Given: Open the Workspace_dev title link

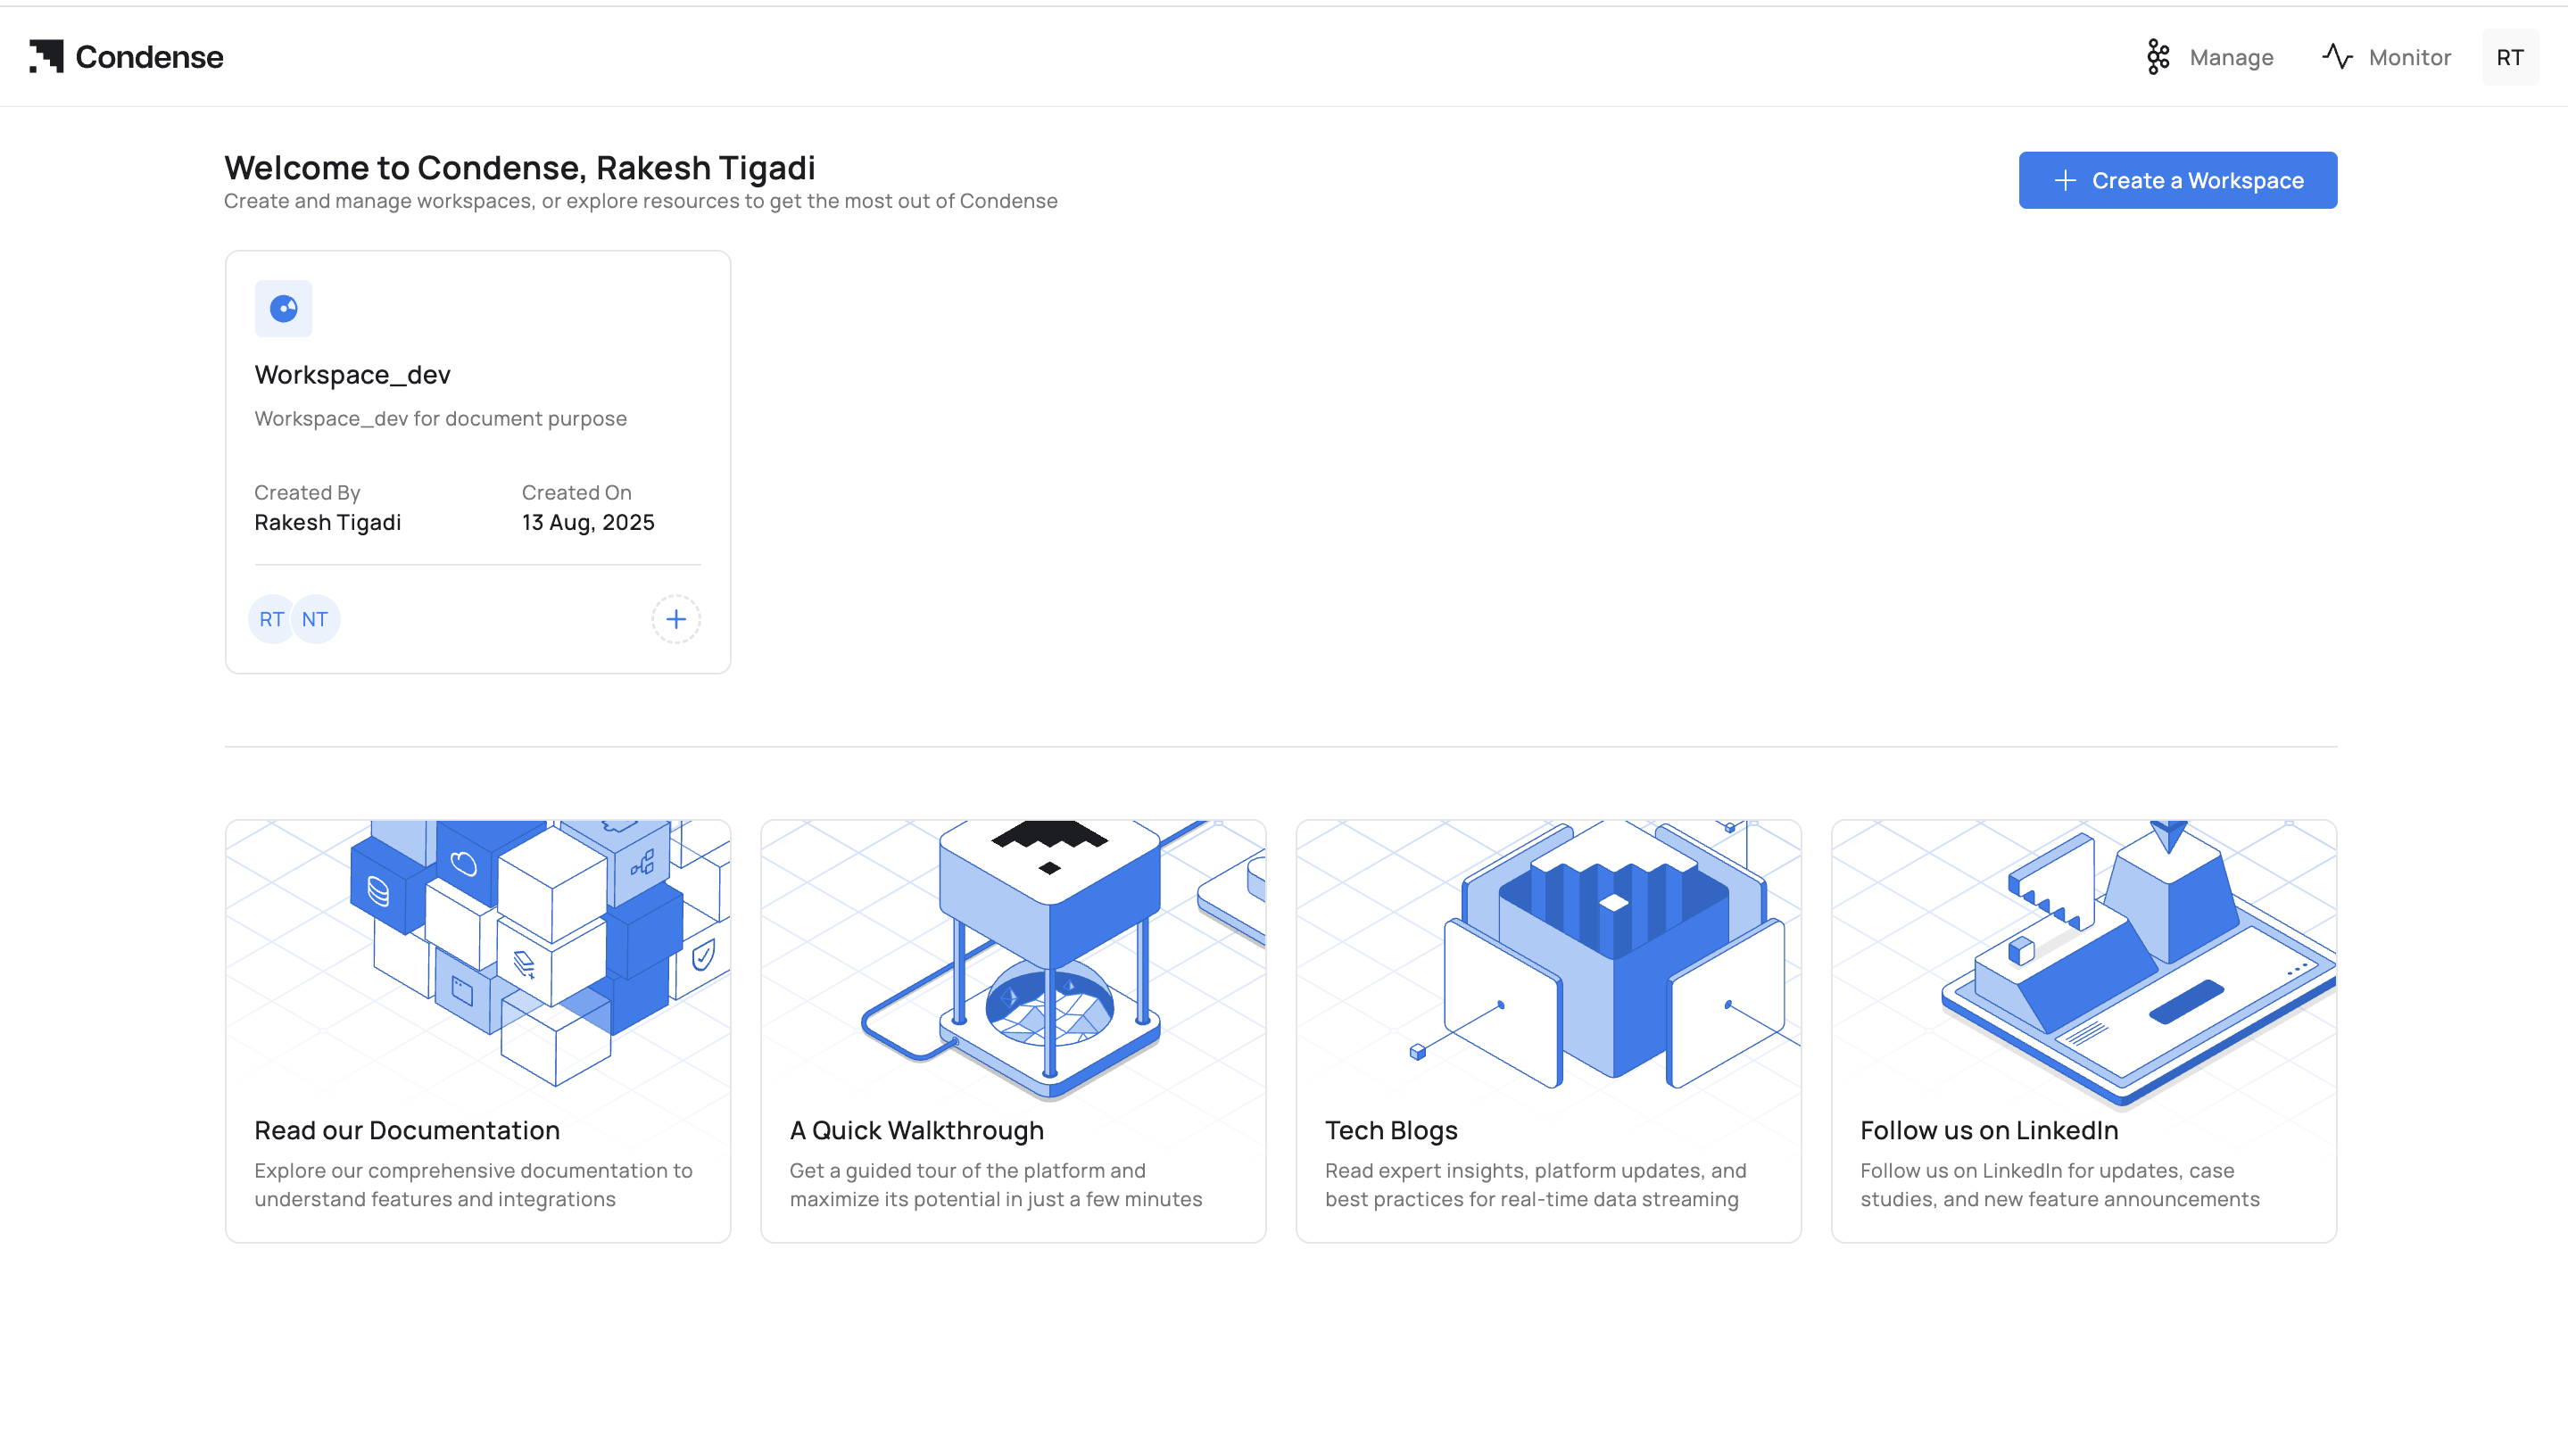Looking at the screenshot, I should pos(352,374).
